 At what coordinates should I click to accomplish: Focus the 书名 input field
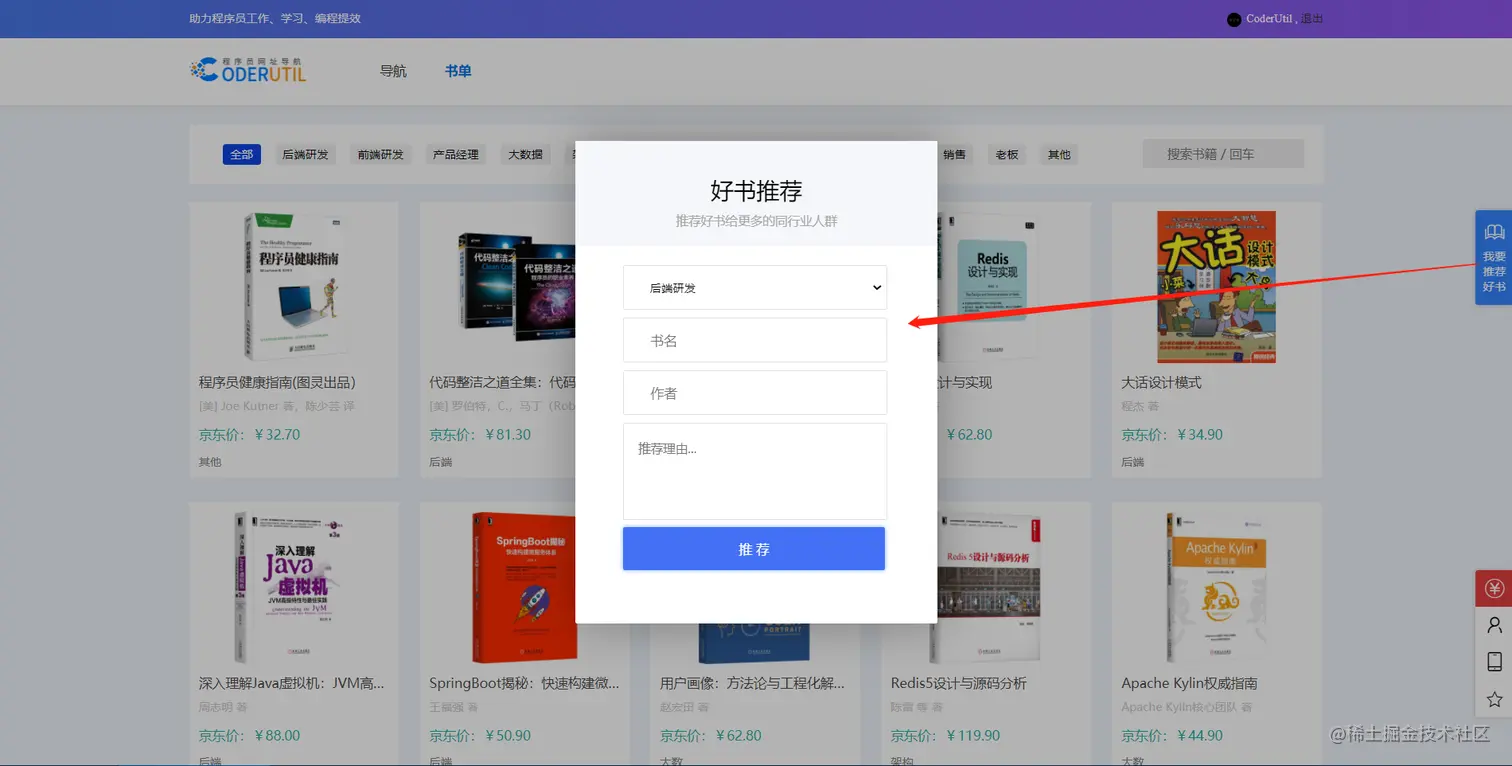click(755, 340)
